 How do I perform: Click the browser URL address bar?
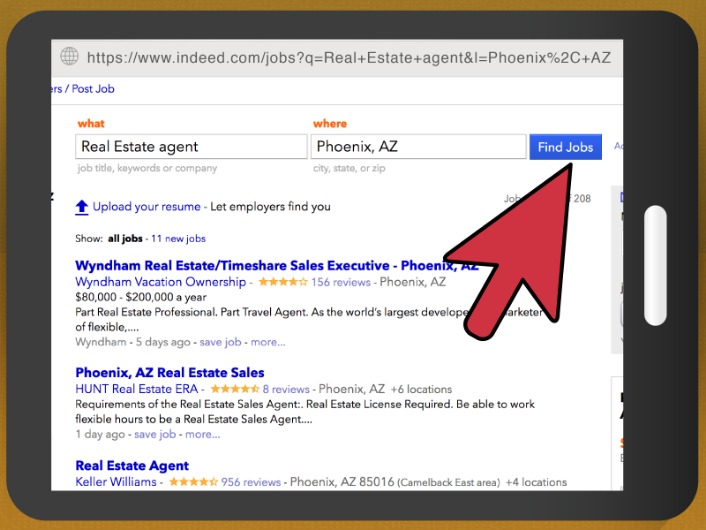point(348,57)
